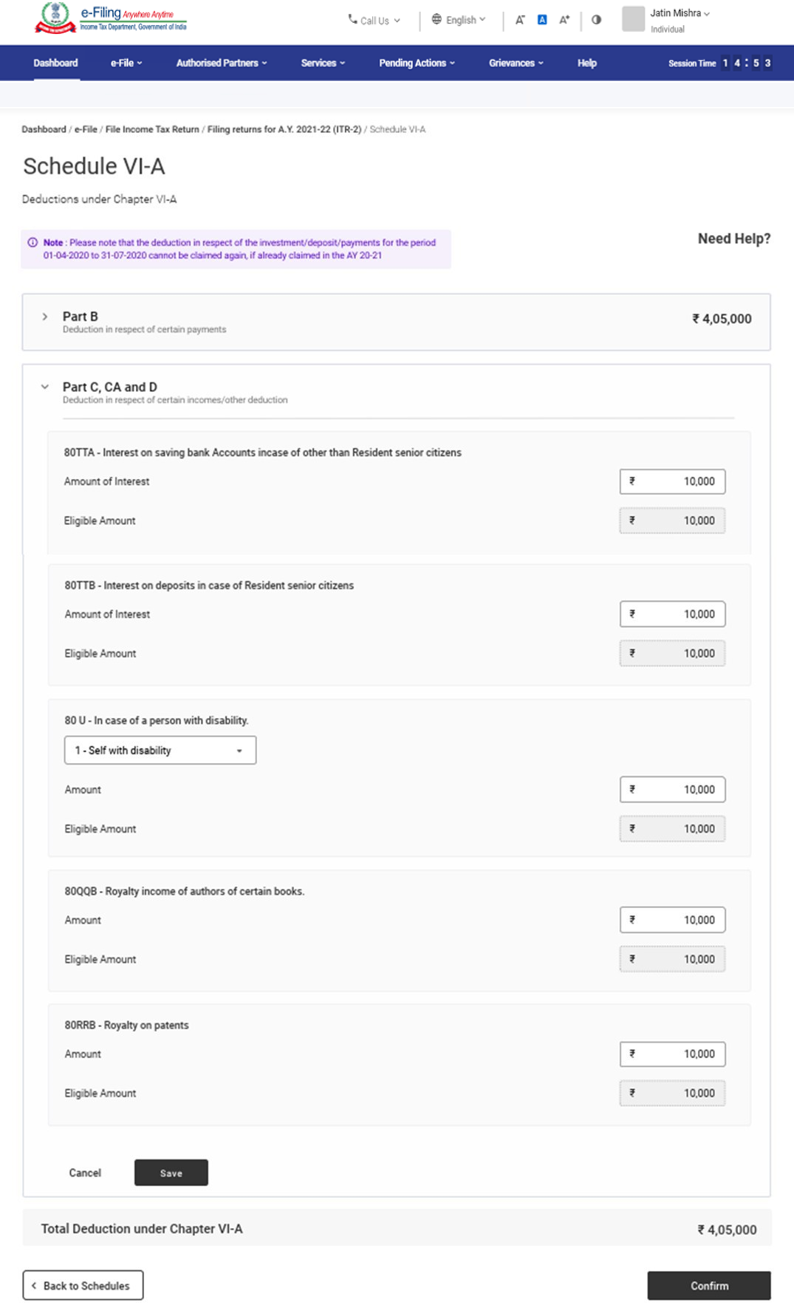
Task: Open the Grievances menu
Action: pos(516,63)
